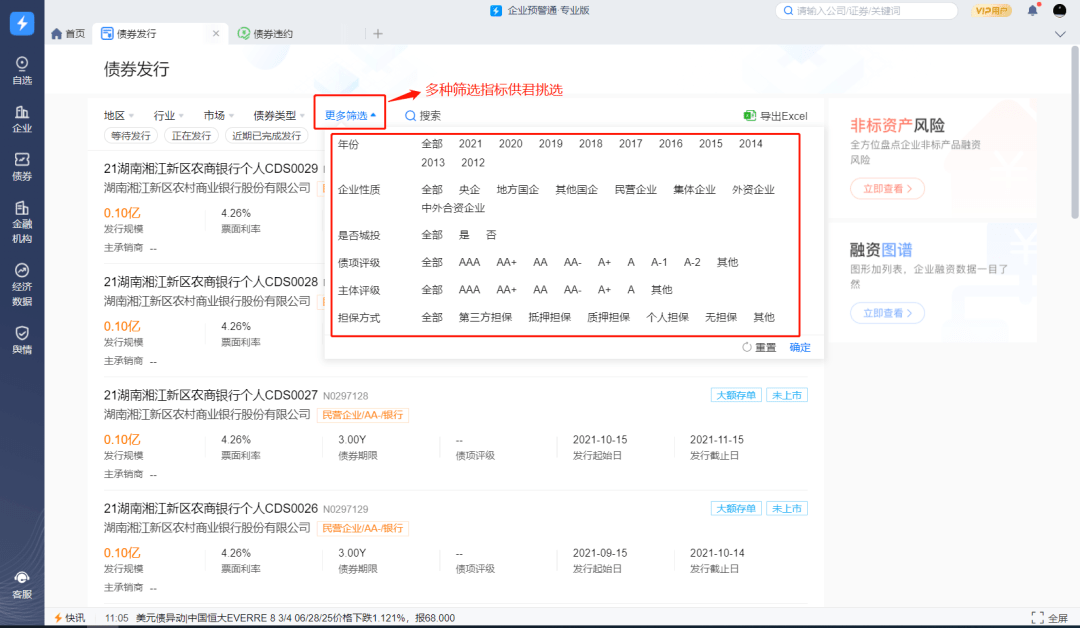
Task: Click 大额存单 tag on CDS0027 row
Action: pyautogui.click(x=736, y=395)
